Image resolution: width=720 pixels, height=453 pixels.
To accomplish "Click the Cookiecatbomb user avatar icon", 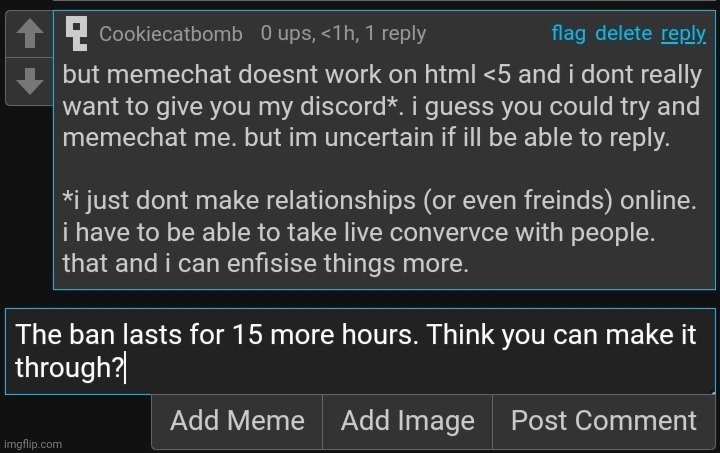I will [x=76, y=34].
